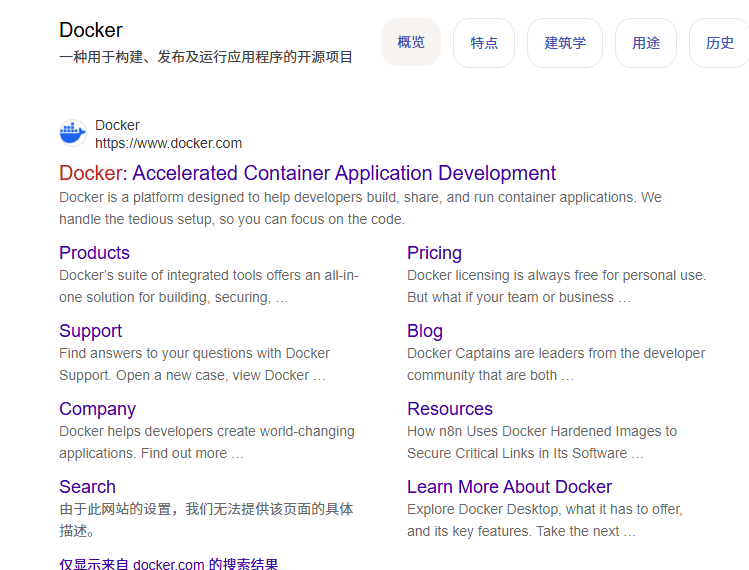Click the "Docker's suite of integrated tools" snippet
The width and height of the screenshot is (749, 570).
pyautogui.click(x=209, y=286)
